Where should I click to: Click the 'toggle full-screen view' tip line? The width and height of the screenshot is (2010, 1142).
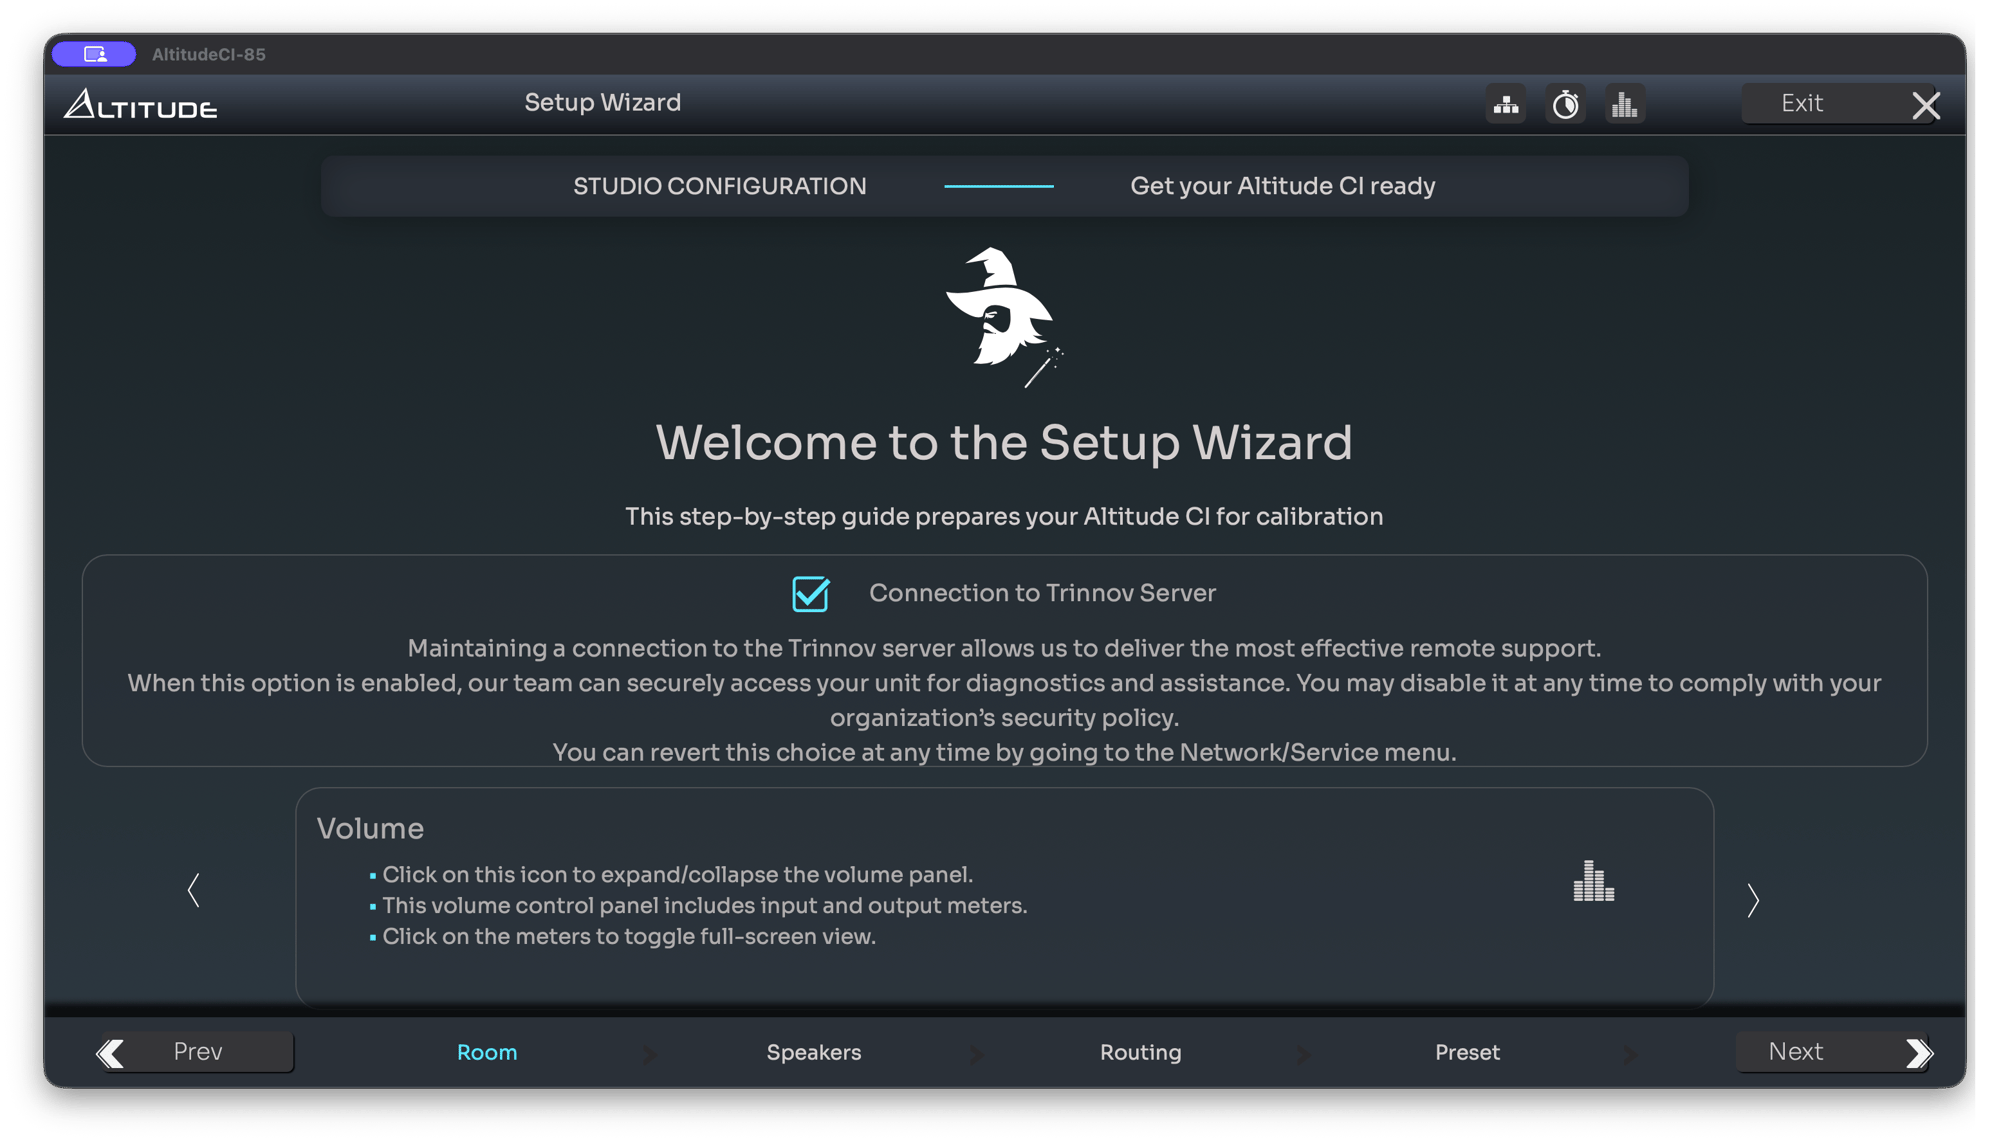pyautogui.click(x=629, y=936)
